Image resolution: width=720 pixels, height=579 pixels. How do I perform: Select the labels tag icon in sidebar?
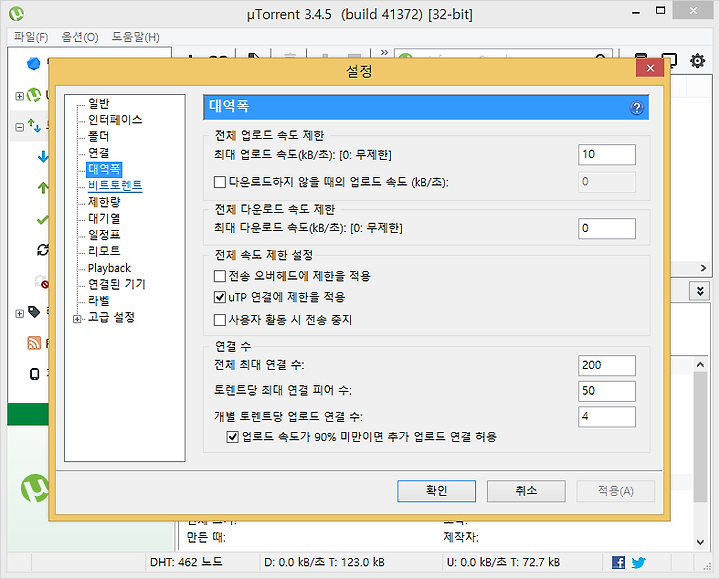pos(34,312)
